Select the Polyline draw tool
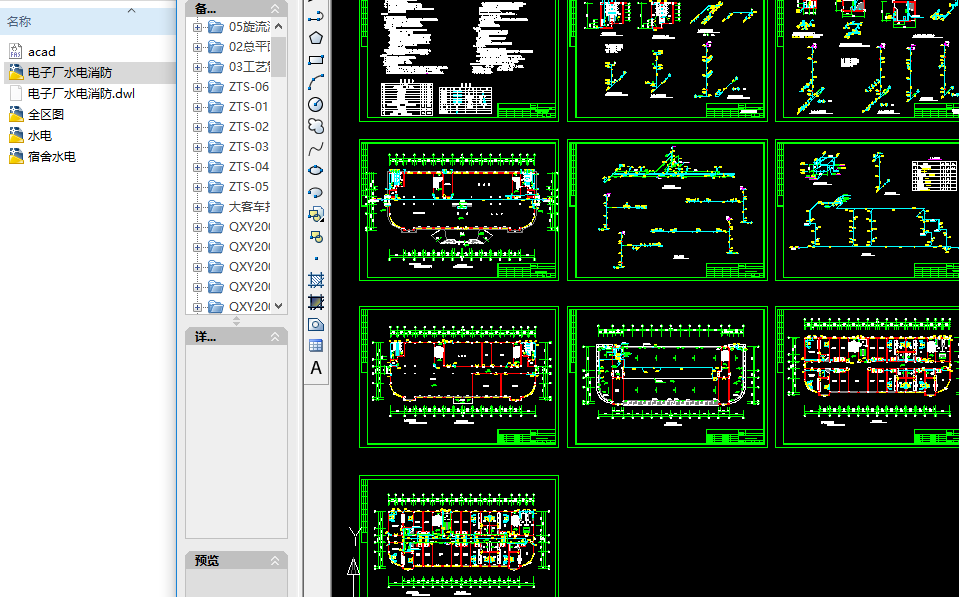Screen dimensions: 959x597 coord(316,16)
